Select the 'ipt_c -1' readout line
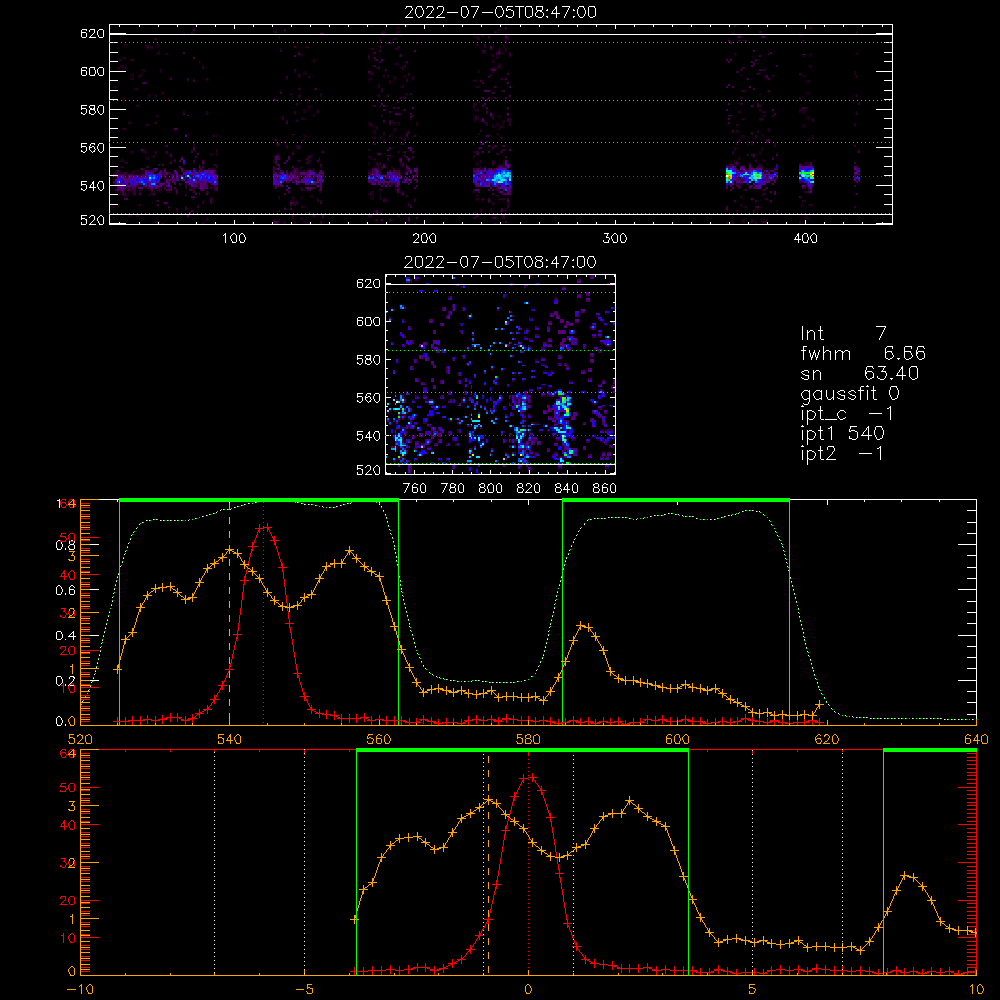The image size is (1000, 1000). (x=847, y=413)
